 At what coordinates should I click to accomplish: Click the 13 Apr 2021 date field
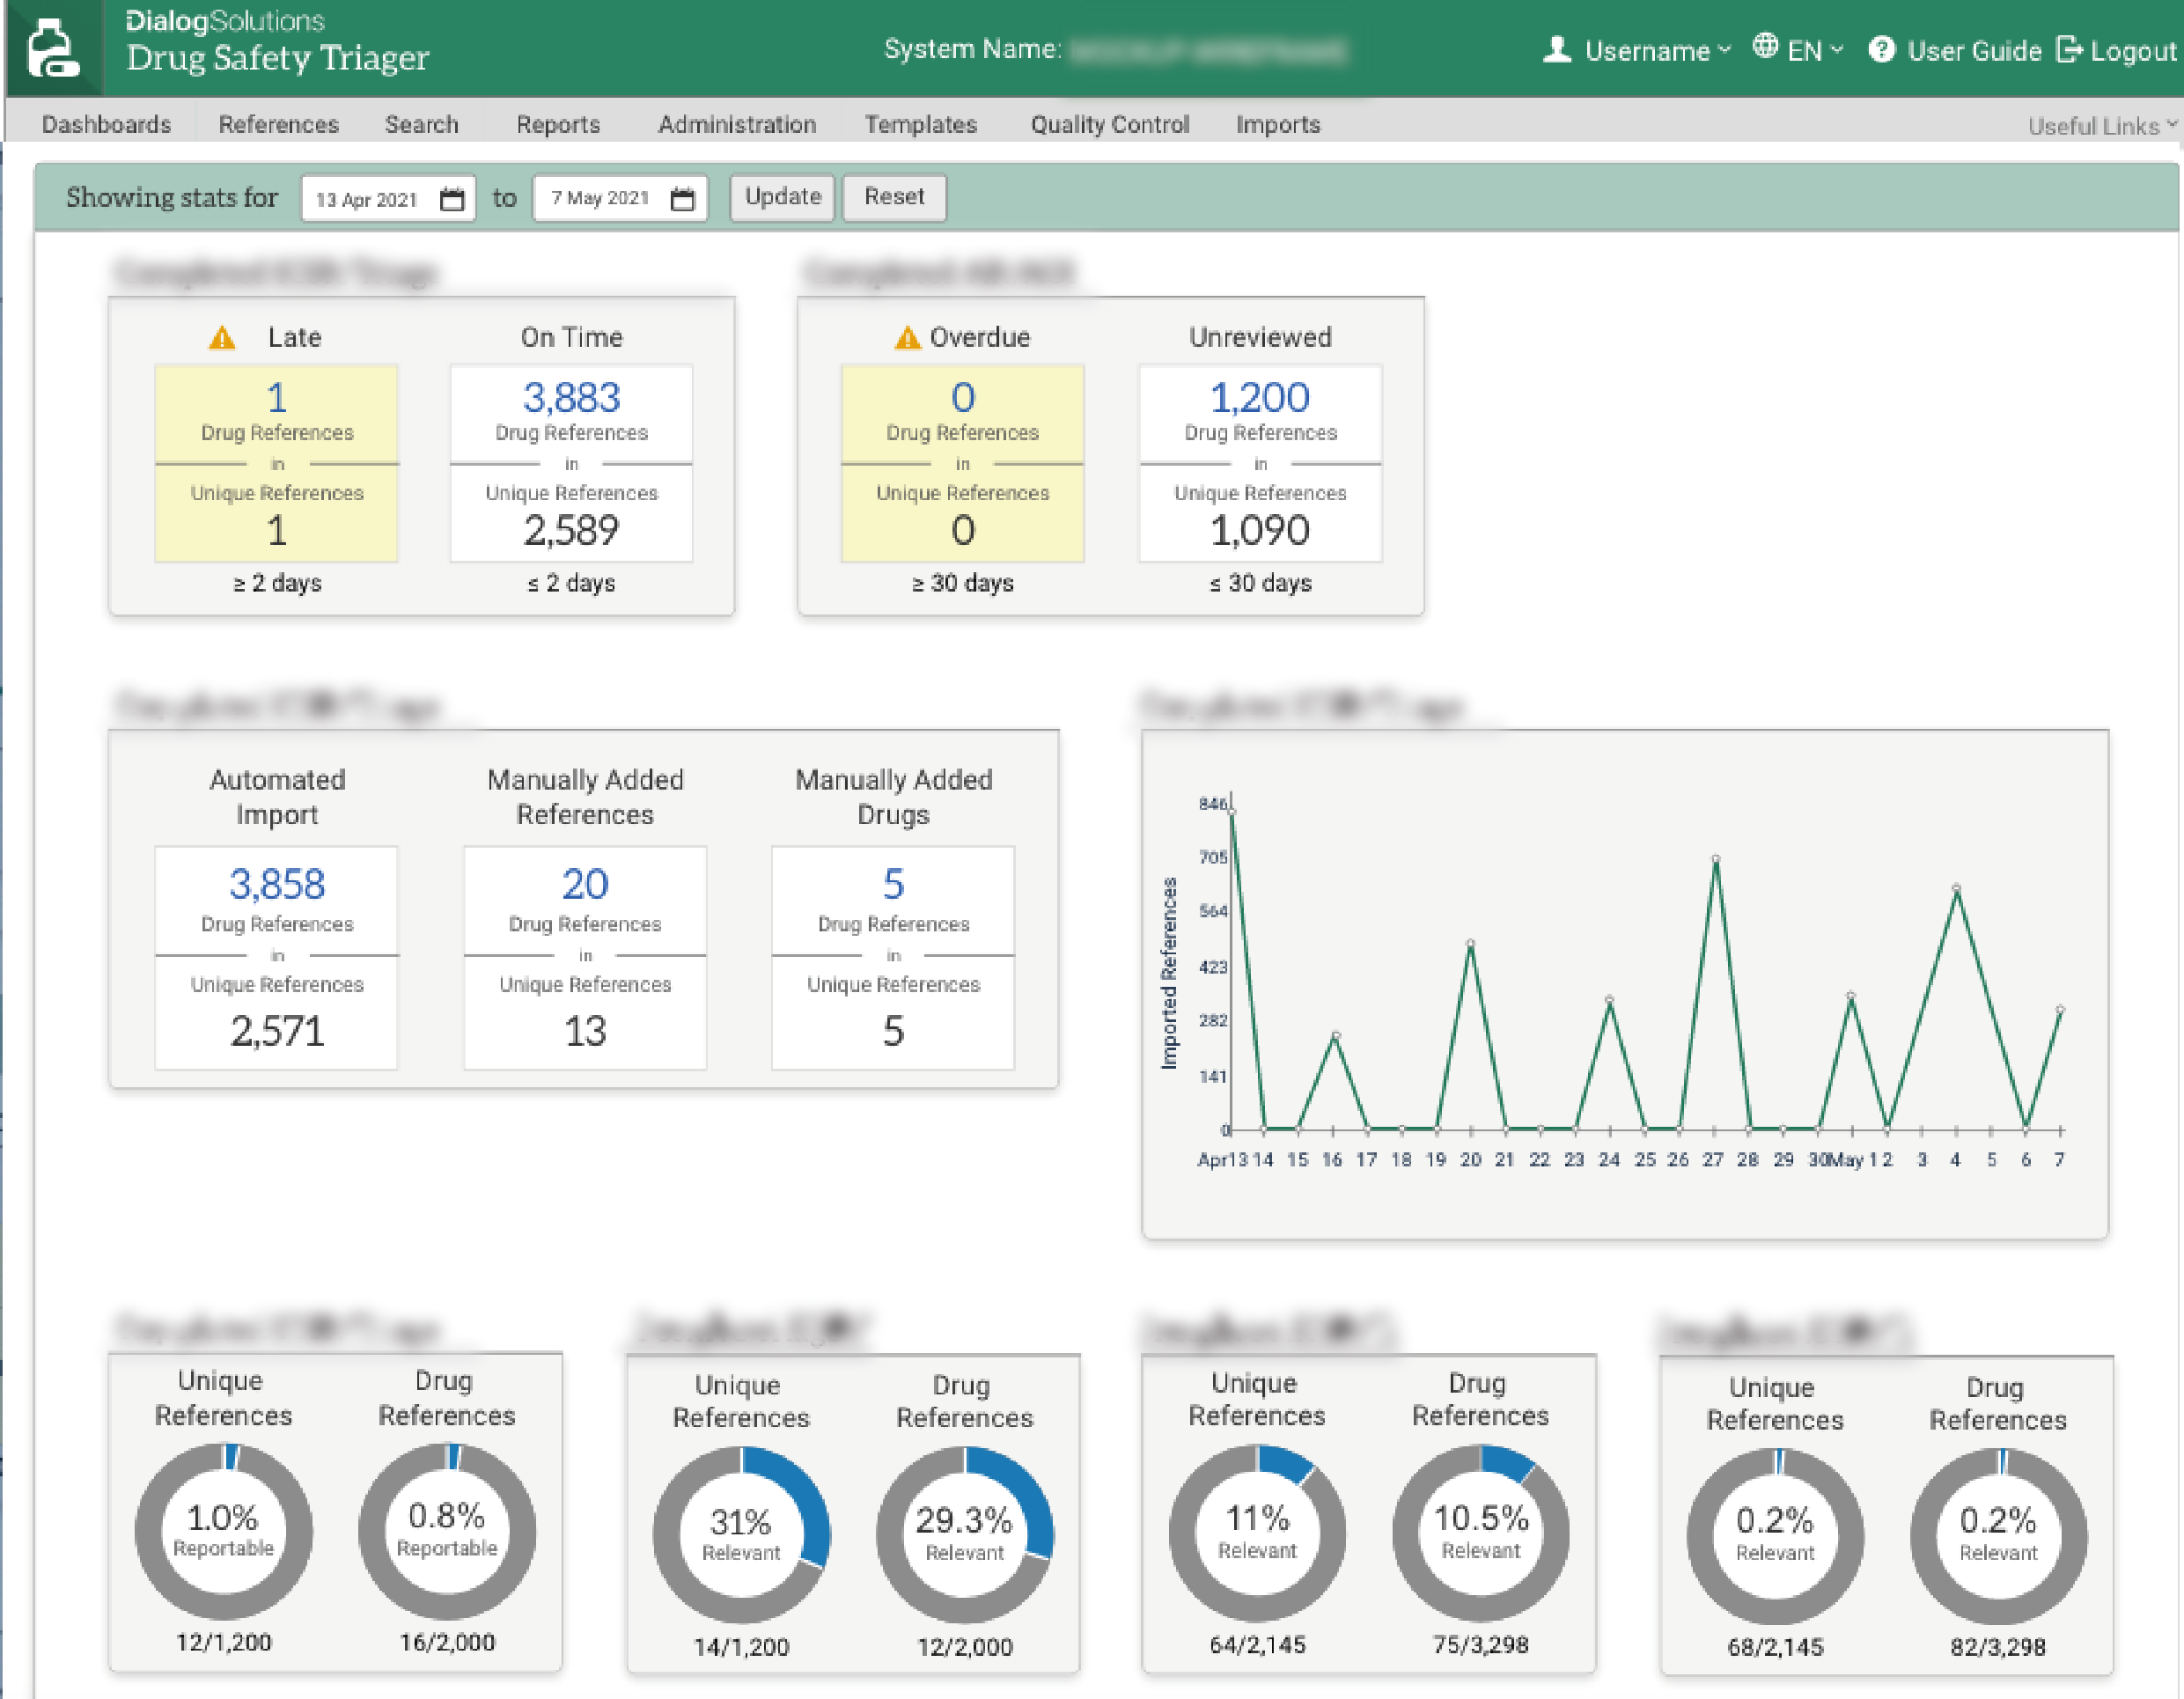[x=367, y=199]
